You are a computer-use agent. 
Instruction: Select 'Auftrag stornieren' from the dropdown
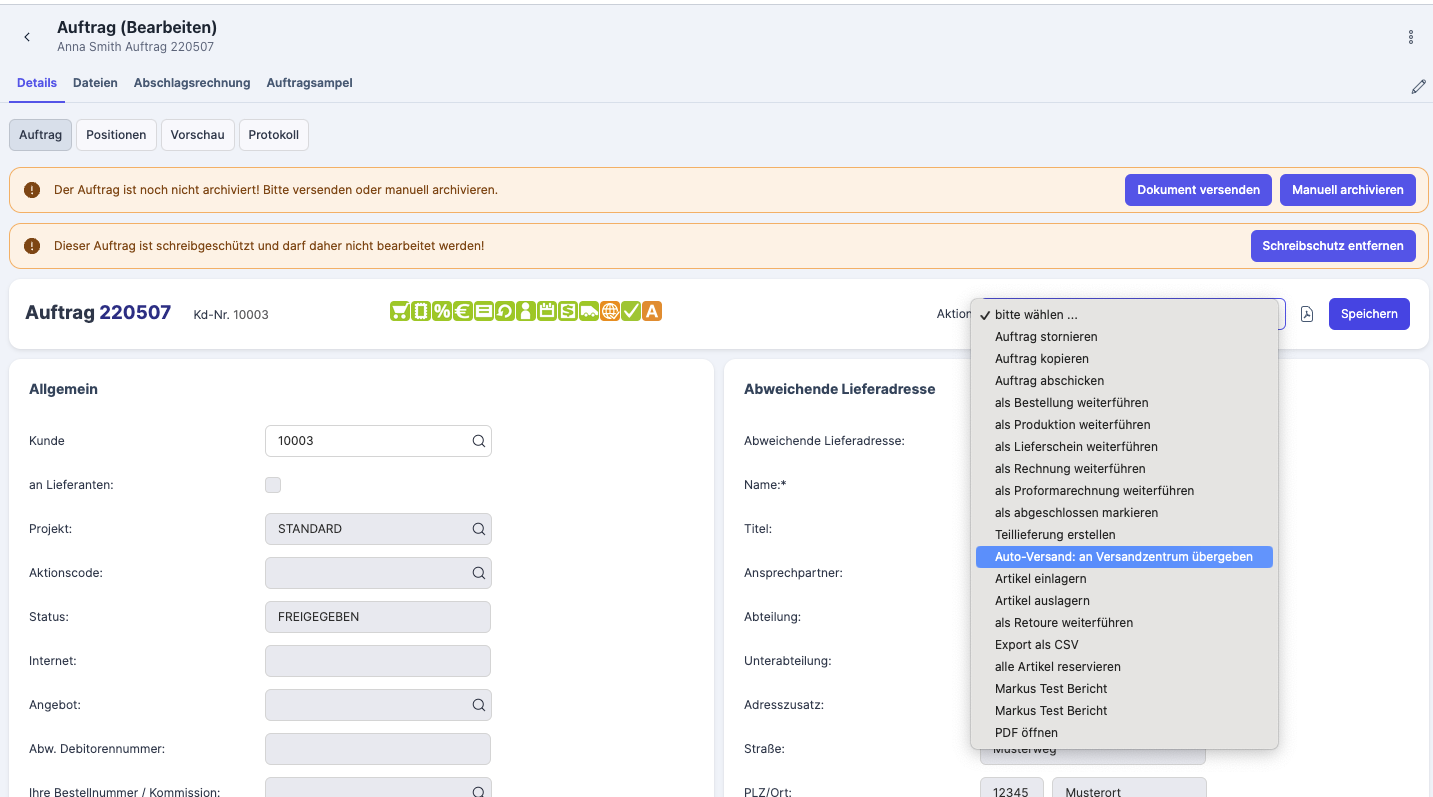(x=1046, y=337)
